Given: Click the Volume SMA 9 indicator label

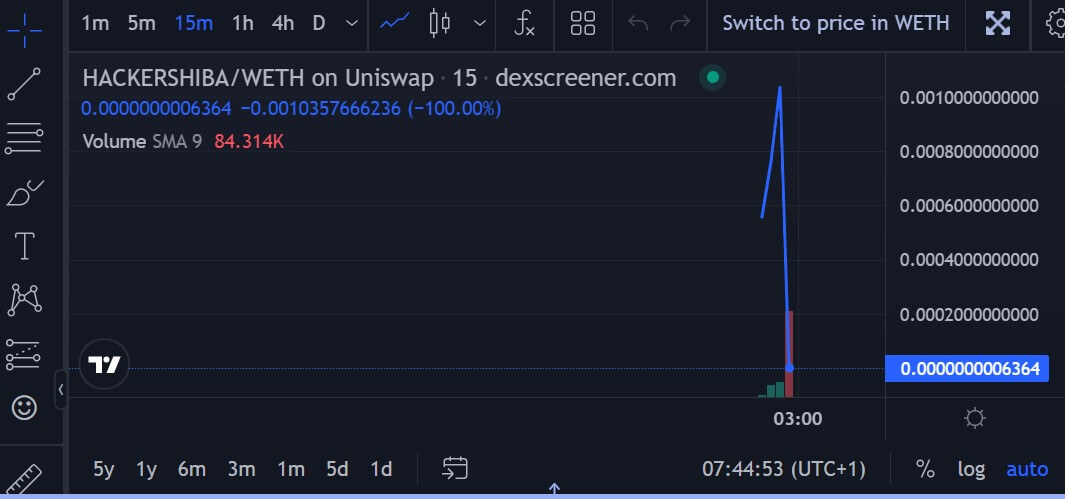Looking at the screenshot, I should coord(142,142).
